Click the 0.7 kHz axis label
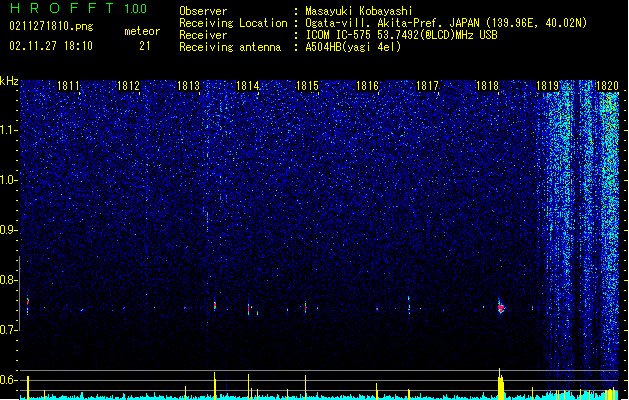Viewport: 629px width, 400px height. (8, 330)
